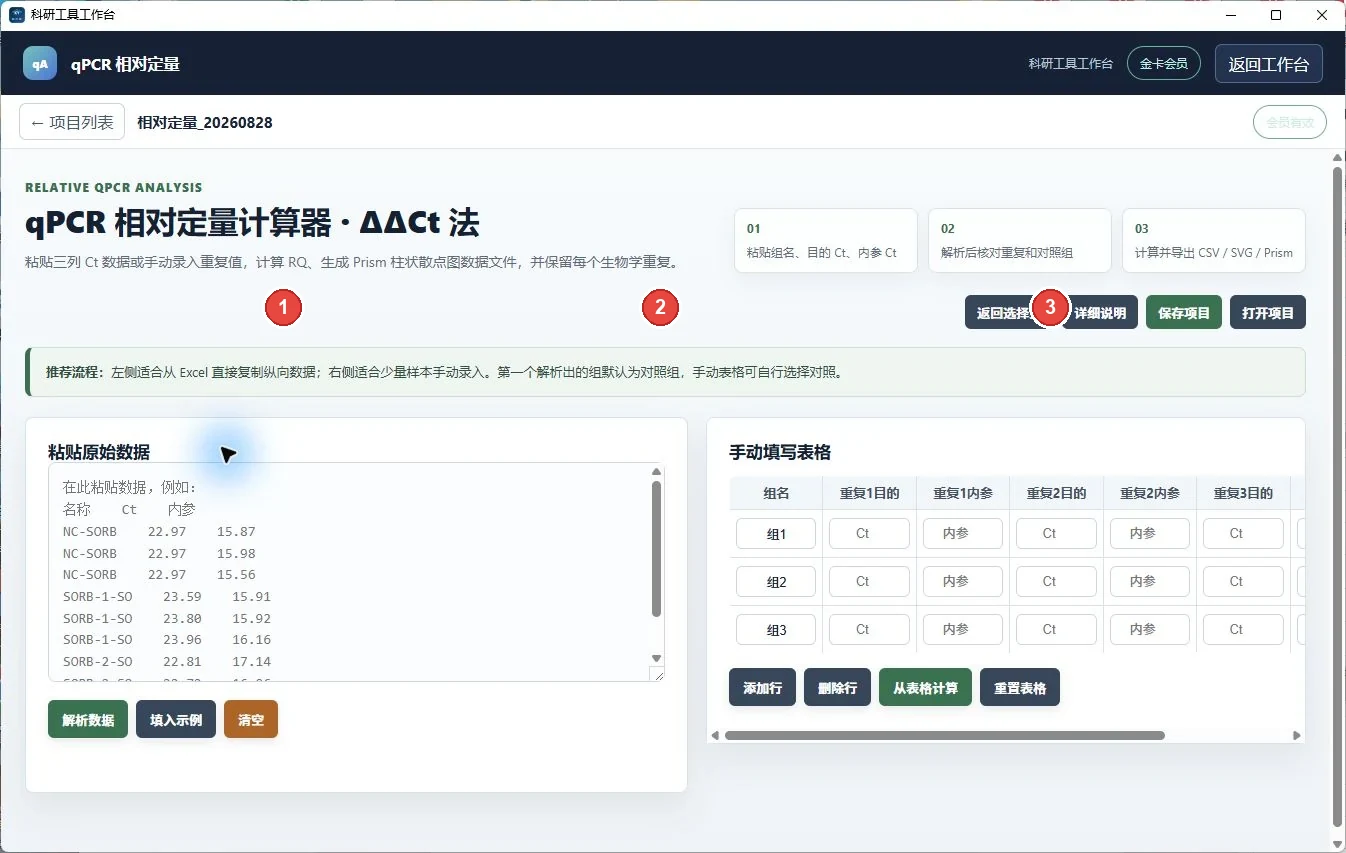Click the paste textarea's scroll-up arrow

point(656,472)
